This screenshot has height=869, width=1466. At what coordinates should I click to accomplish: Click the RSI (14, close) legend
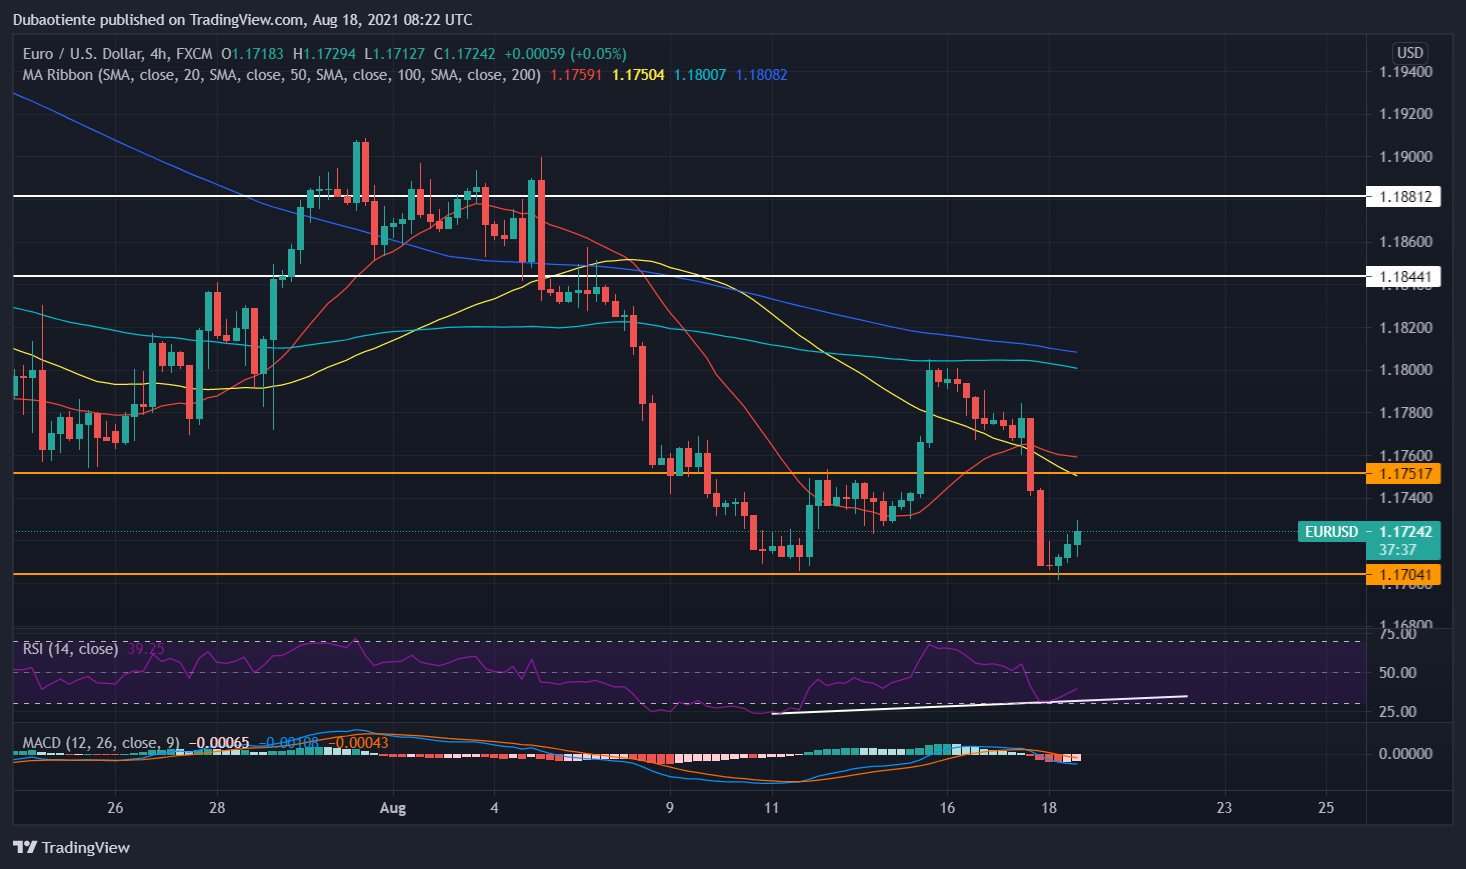click(x=70, y=649)
